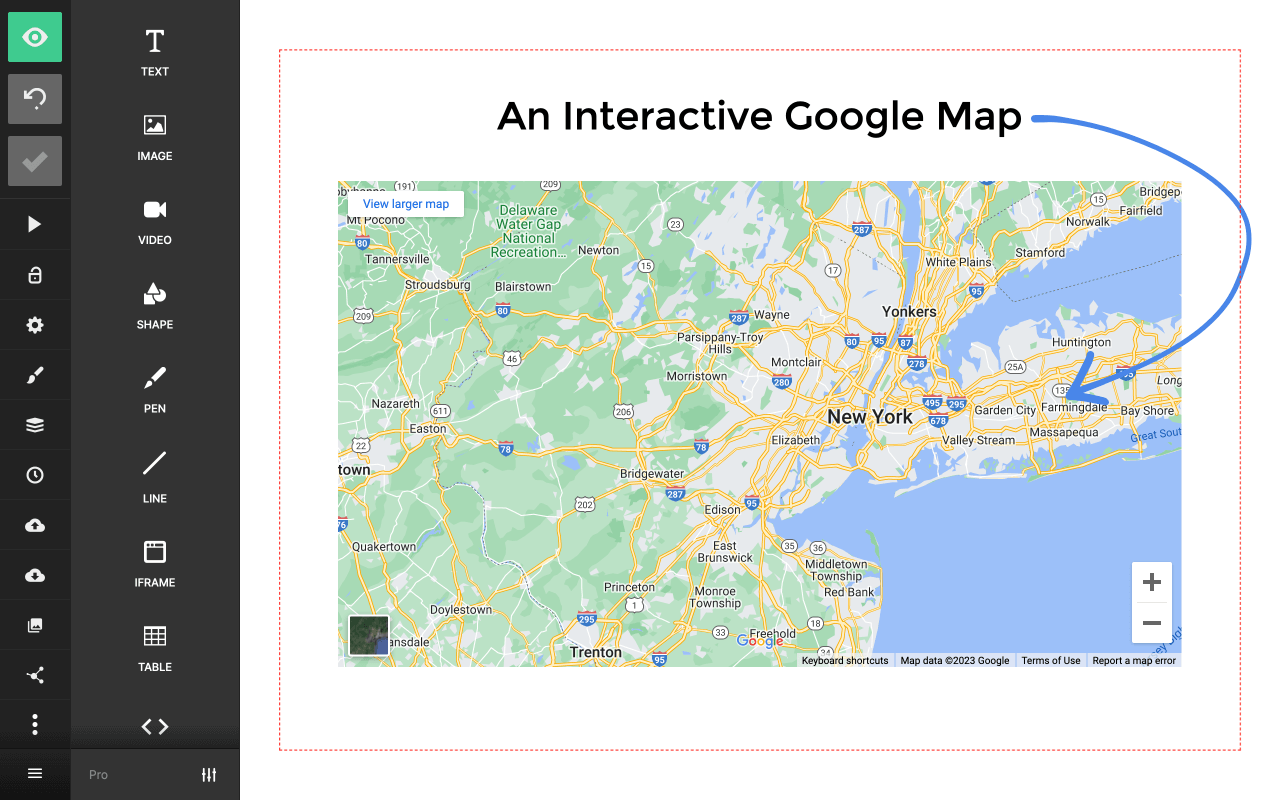Click the Blairstown label on map

coord(523,287)
